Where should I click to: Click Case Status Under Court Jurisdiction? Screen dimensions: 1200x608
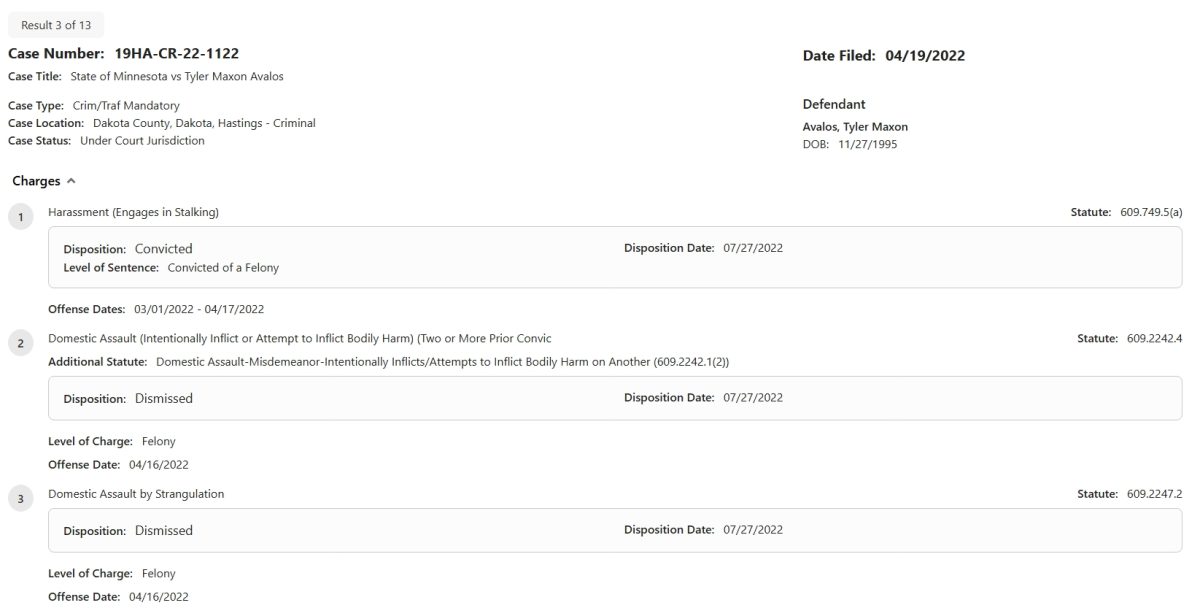142,141
